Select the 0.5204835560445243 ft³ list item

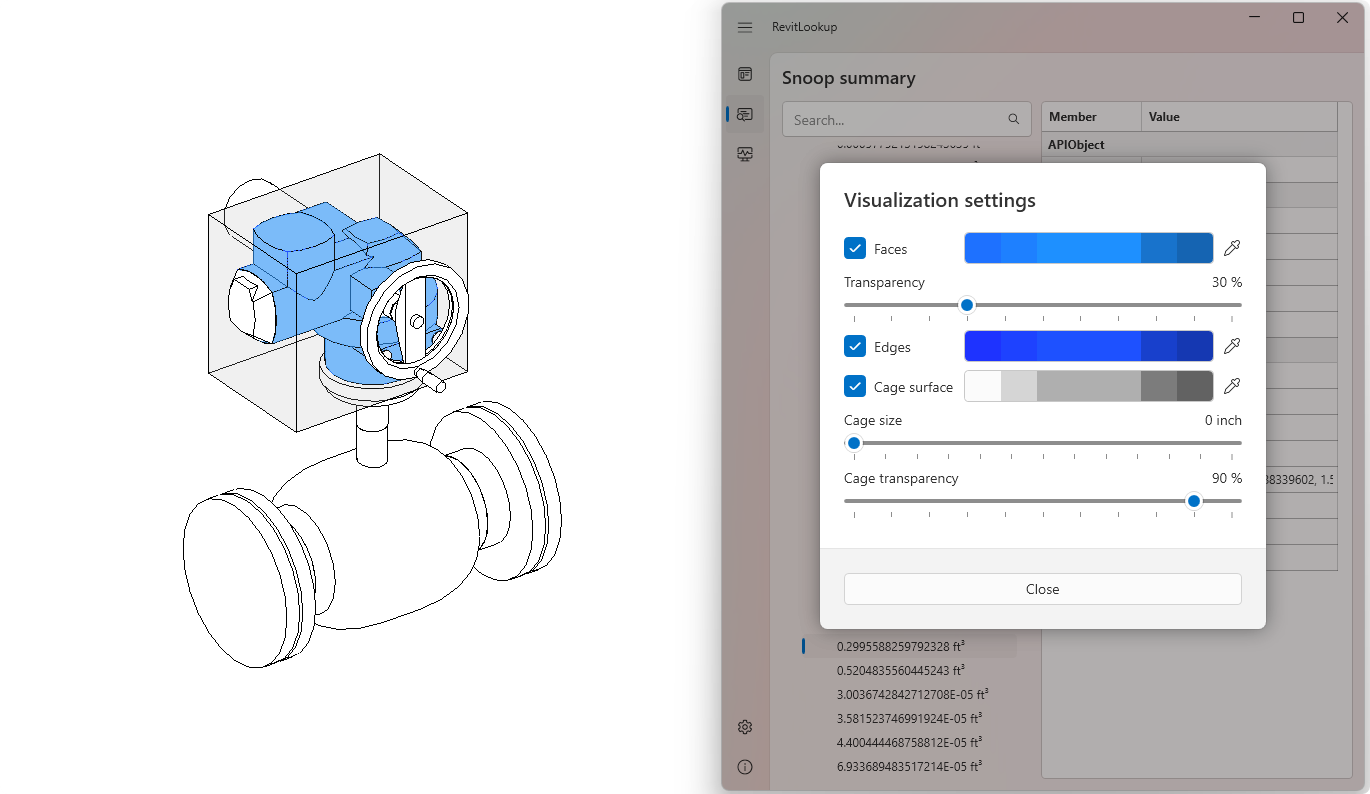pos(899,670)
